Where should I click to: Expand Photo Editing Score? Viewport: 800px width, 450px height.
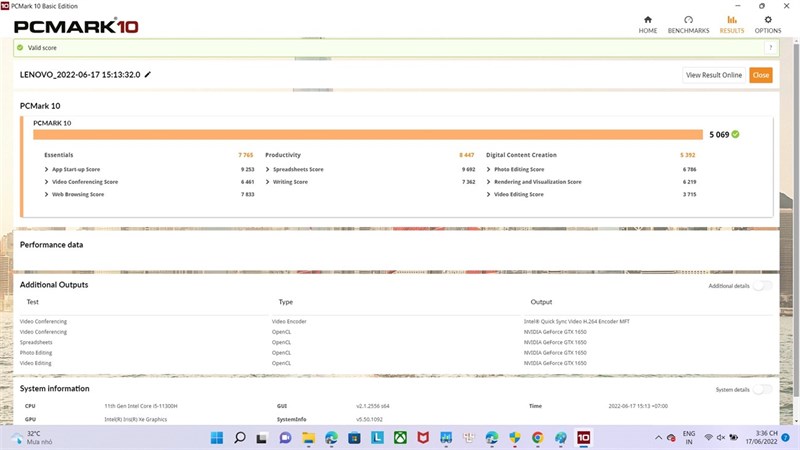point(488,169)
